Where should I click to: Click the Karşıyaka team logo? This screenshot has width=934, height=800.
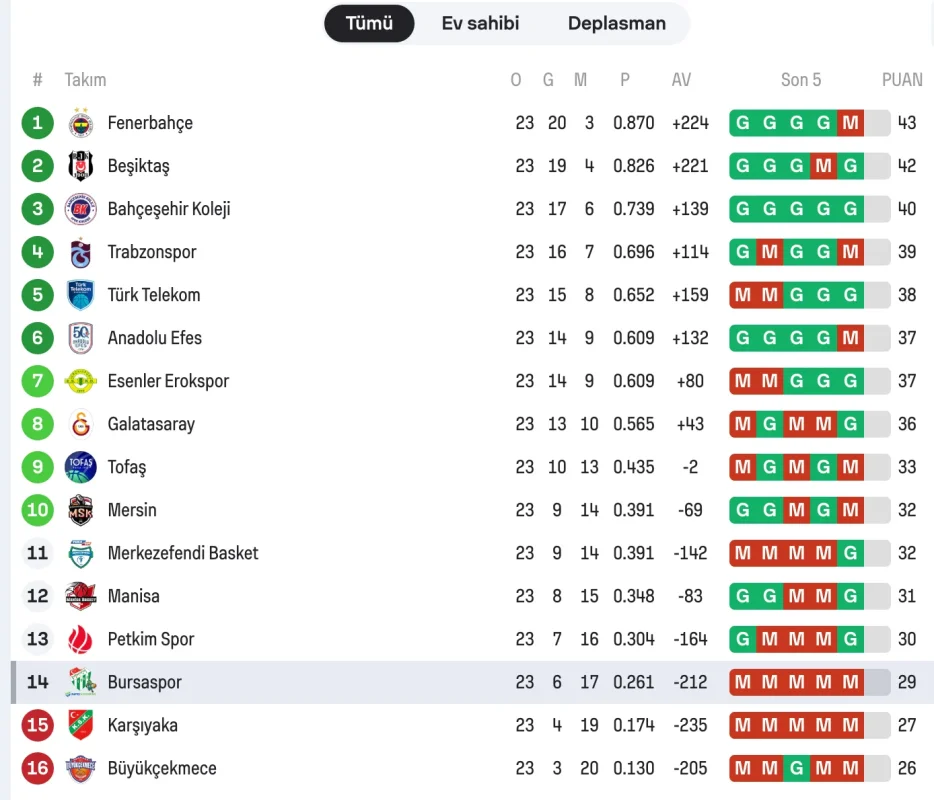(81, 725)
